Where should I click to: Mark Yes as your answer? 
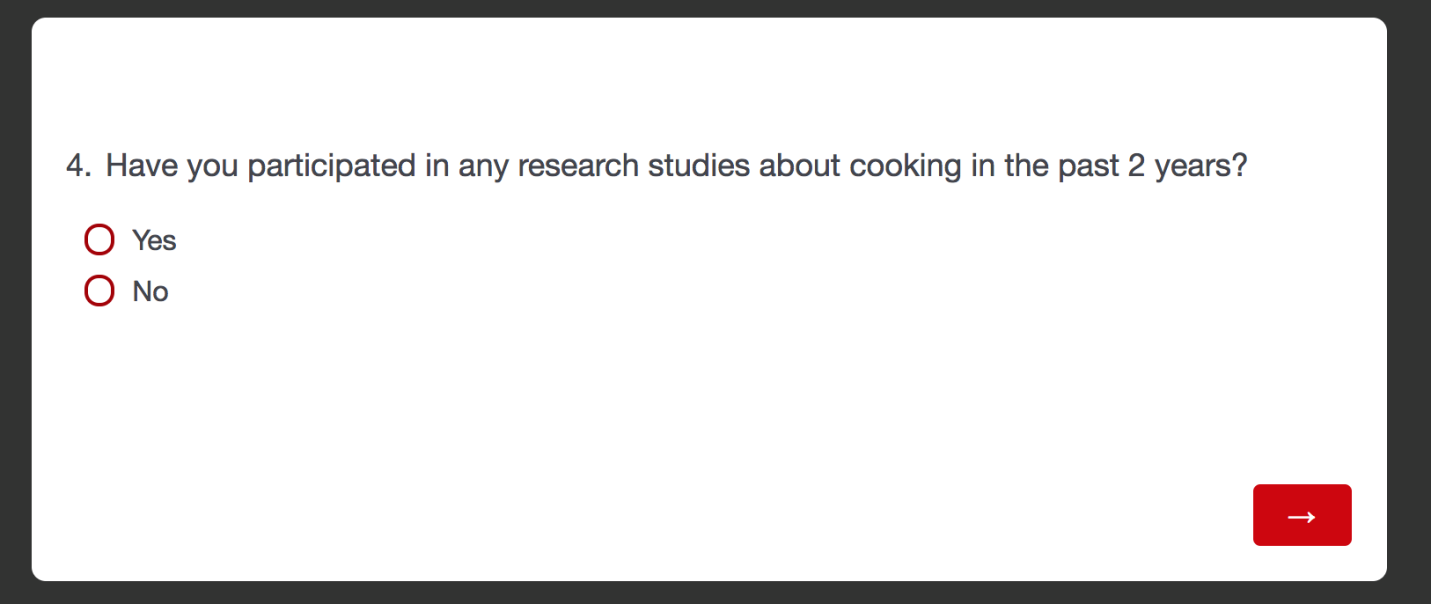(x=99, y=240)
